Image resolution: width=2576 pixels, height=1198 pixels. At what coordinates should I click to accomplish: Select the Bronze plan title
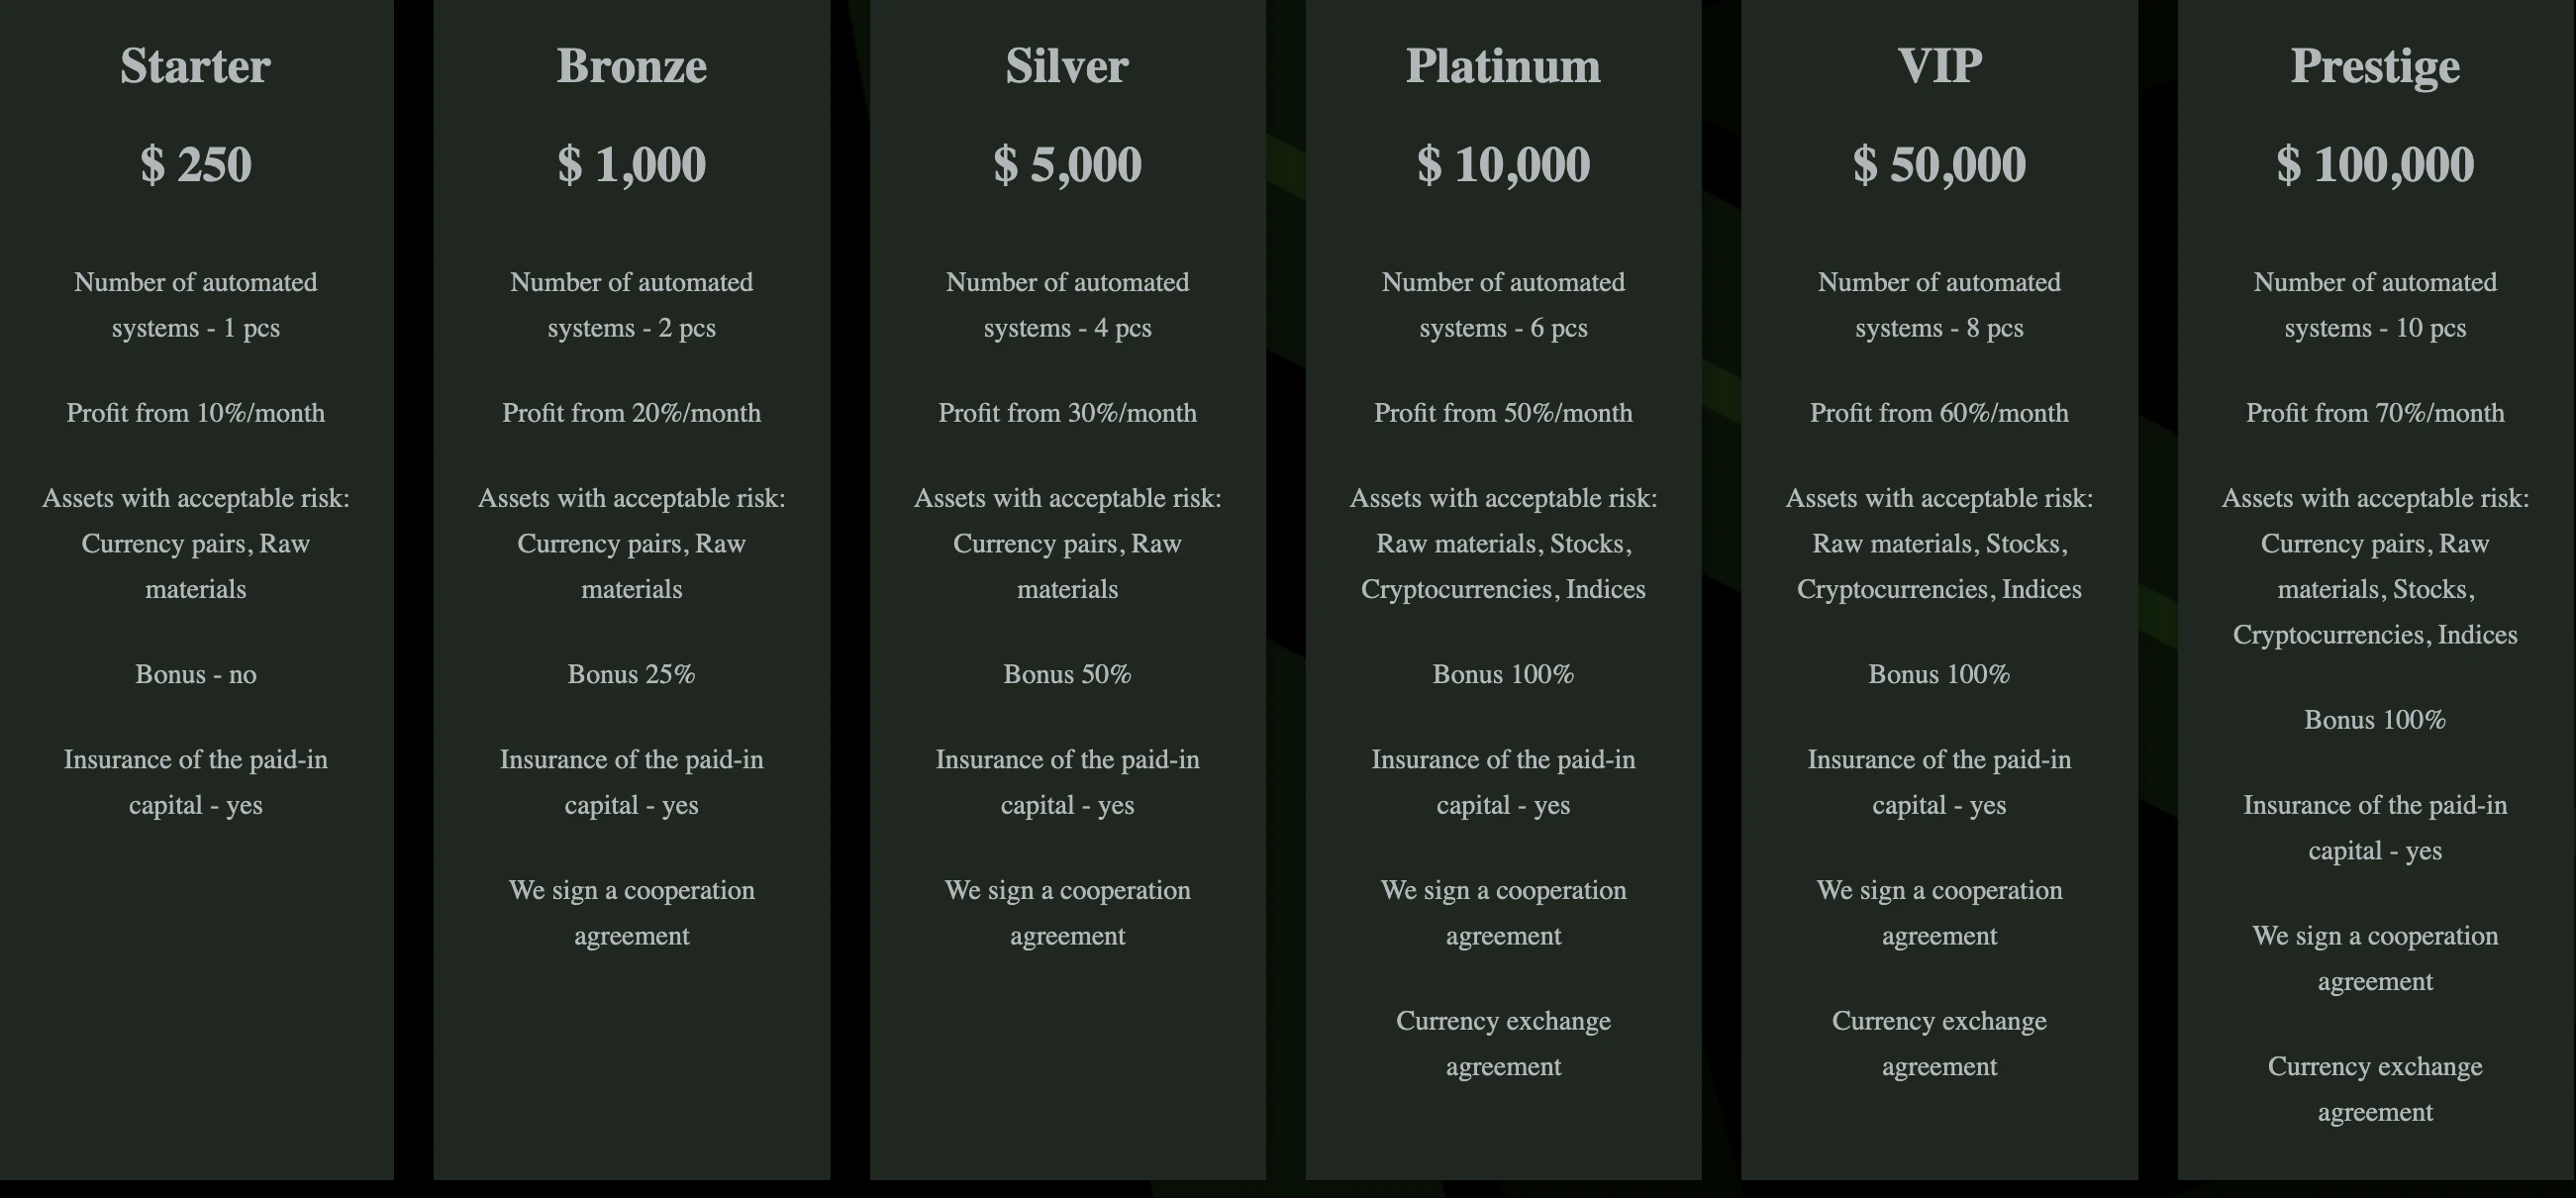point(631,66)
